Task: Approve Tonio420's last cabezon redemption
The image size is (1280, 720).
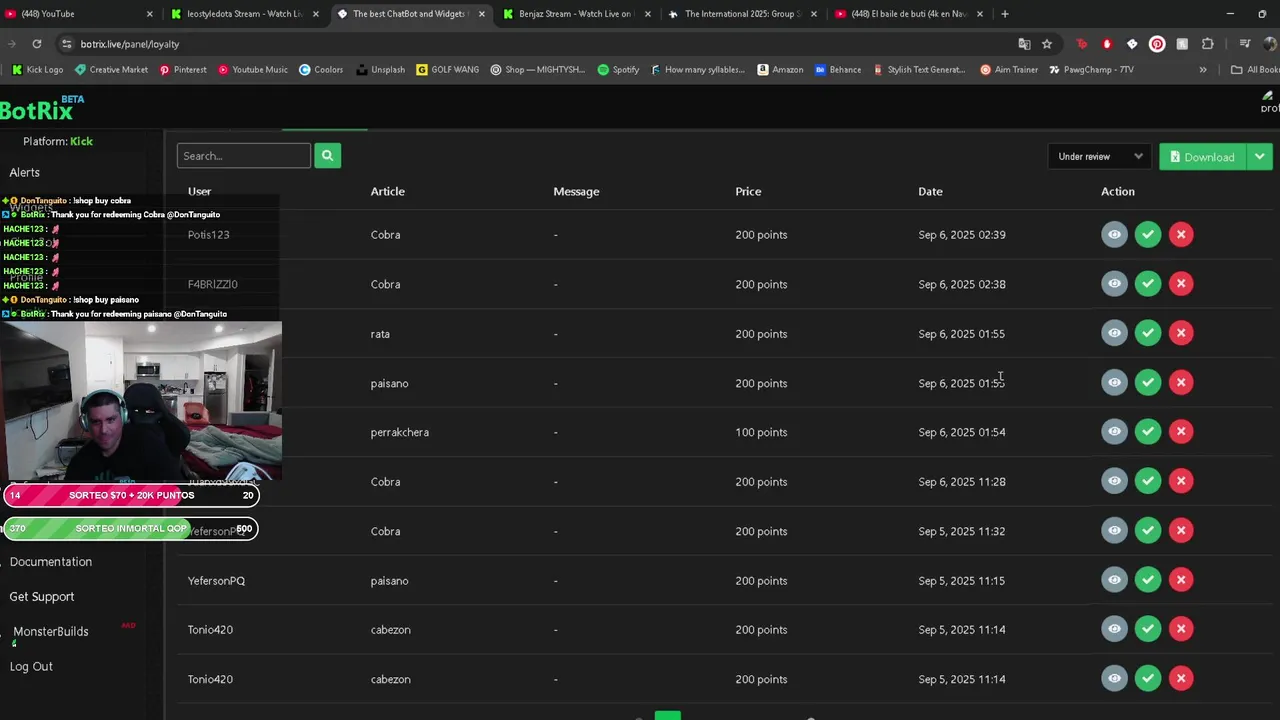Action: coord(1148,678)
